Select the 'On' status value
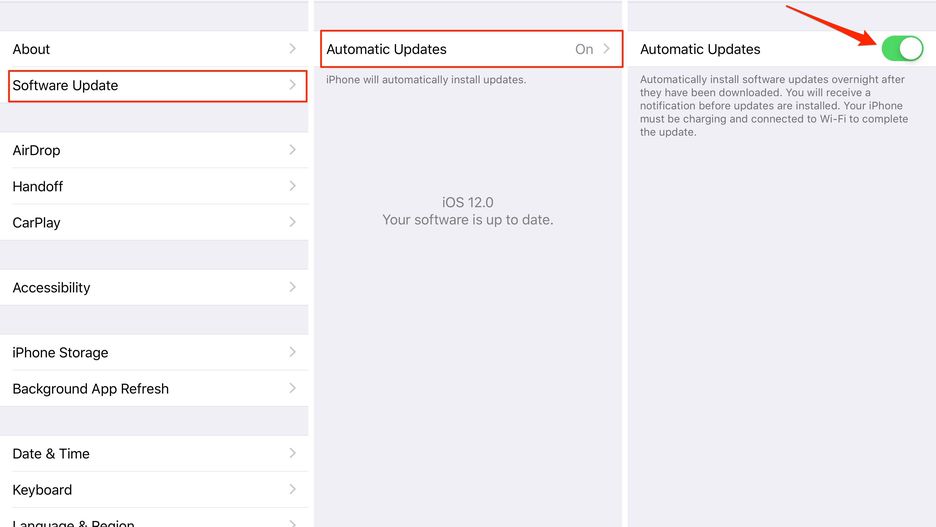This screenshot has height=527, width=936. pyautogui.click(x=584, y=49)
